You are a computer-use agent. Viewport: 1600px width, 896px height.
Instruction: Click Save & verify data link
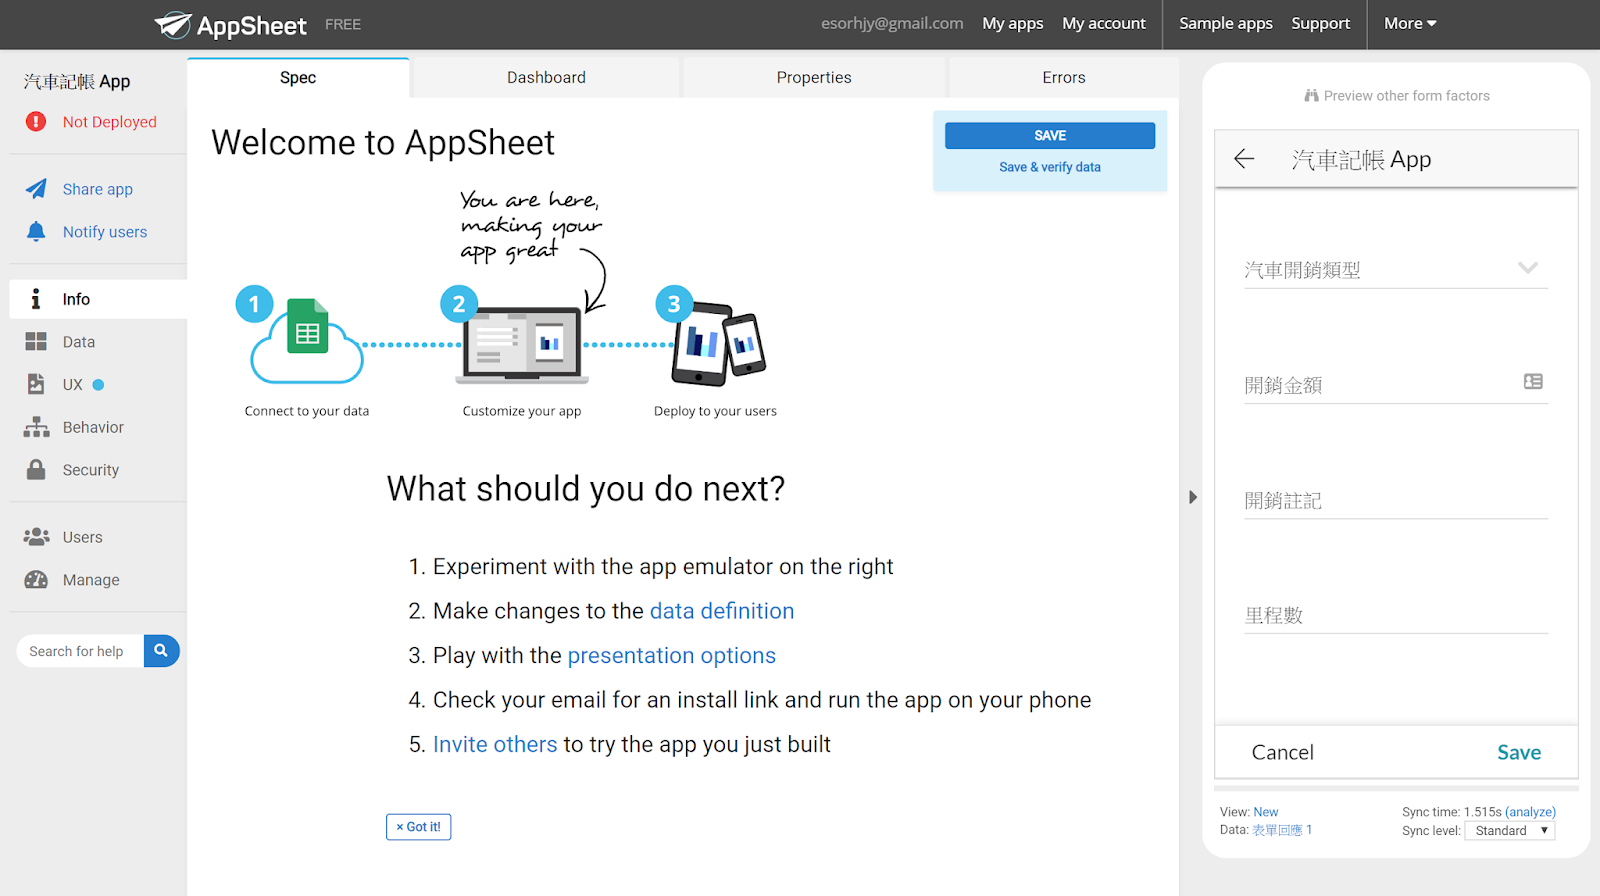[x=1050, y=167]
